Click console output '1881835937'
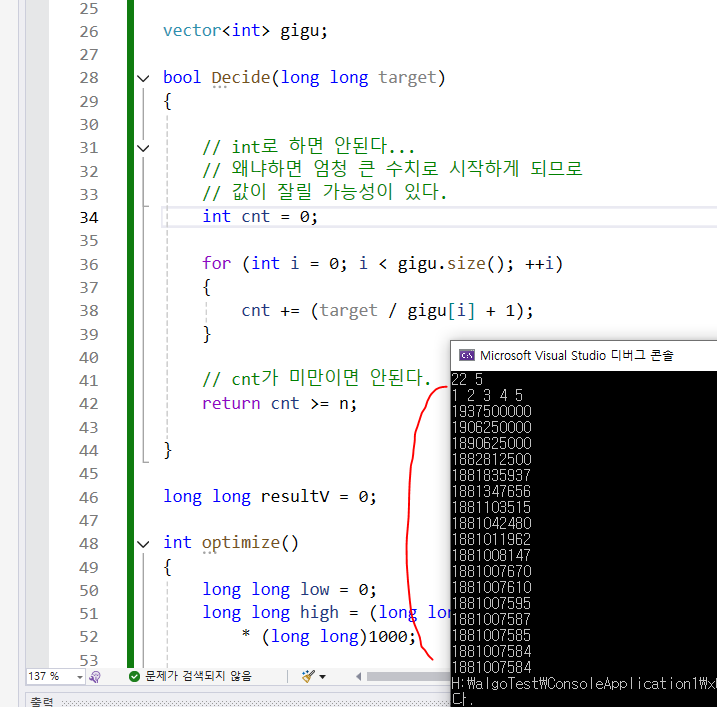 492,475
